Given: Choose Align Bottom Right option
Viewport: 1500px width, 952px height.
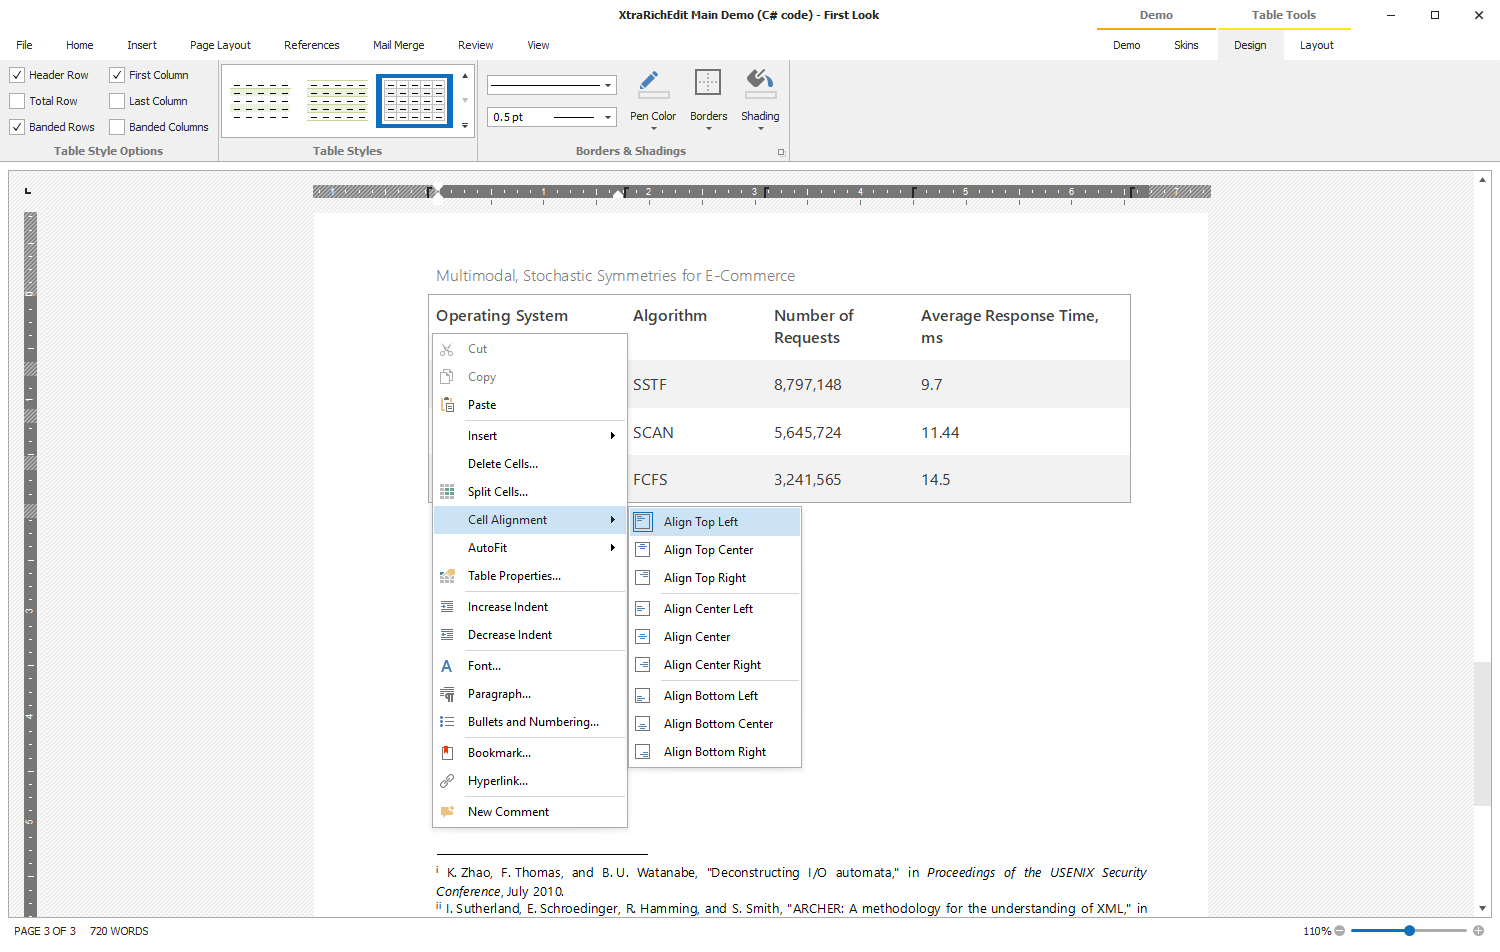Looking at the screenshot, I should click(x=714, y=752).
